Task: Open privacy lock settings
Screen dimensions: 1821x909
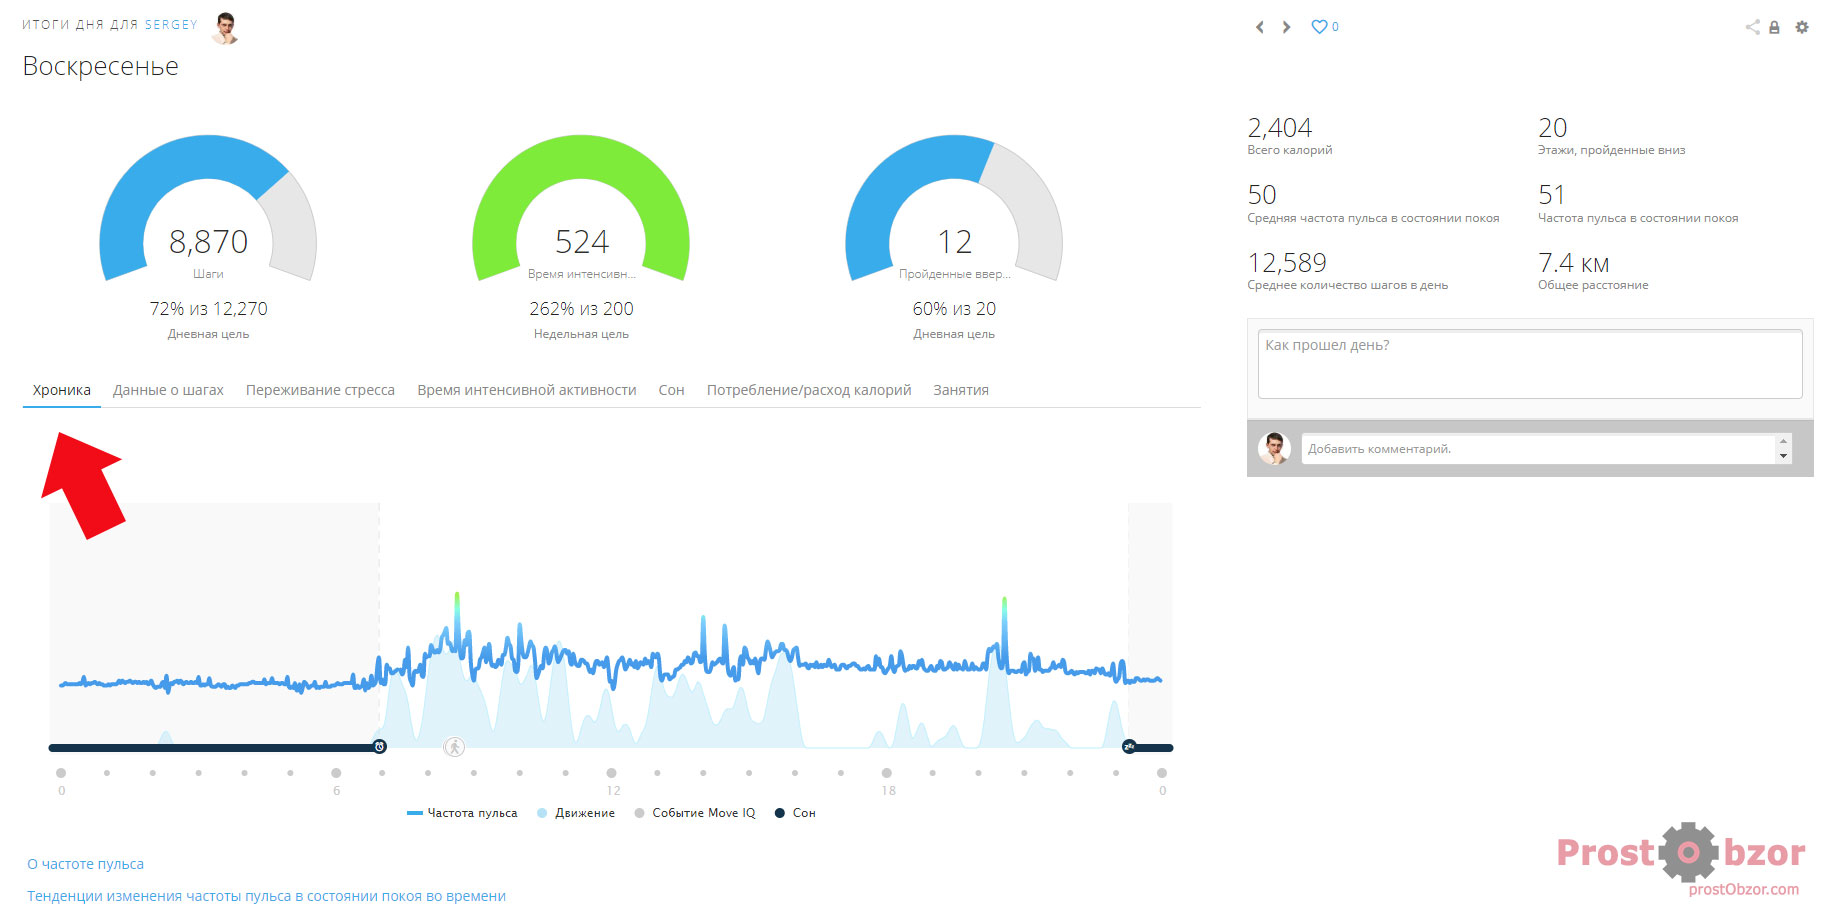Action: point(1774,28)
